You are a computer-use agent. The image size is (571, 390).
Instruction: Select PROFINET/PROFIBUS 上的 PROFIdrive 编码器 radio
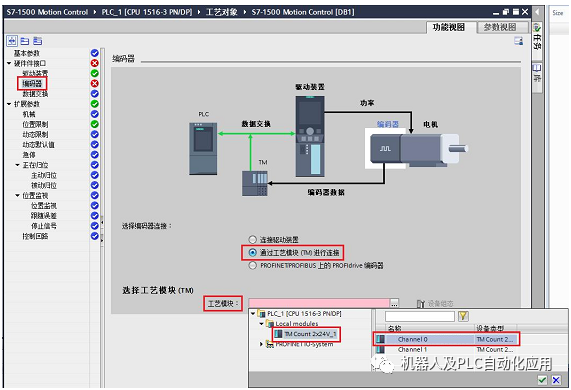click(x=252, y=265)
